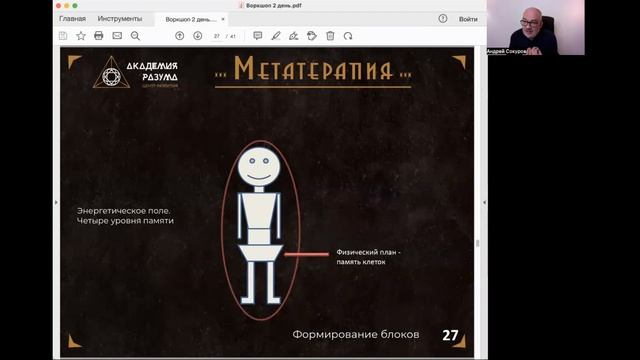
Task: Select the highlighter pen tool
Action: (x=276, y=36)
